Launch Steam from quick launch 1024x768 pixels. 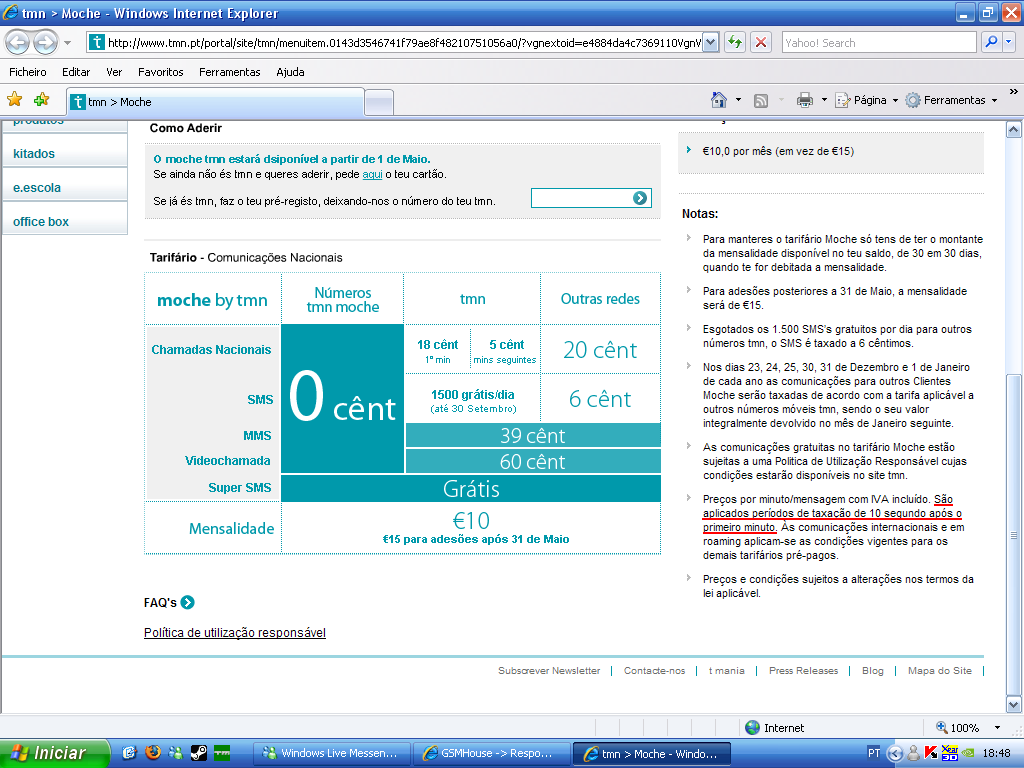(199, 753)
